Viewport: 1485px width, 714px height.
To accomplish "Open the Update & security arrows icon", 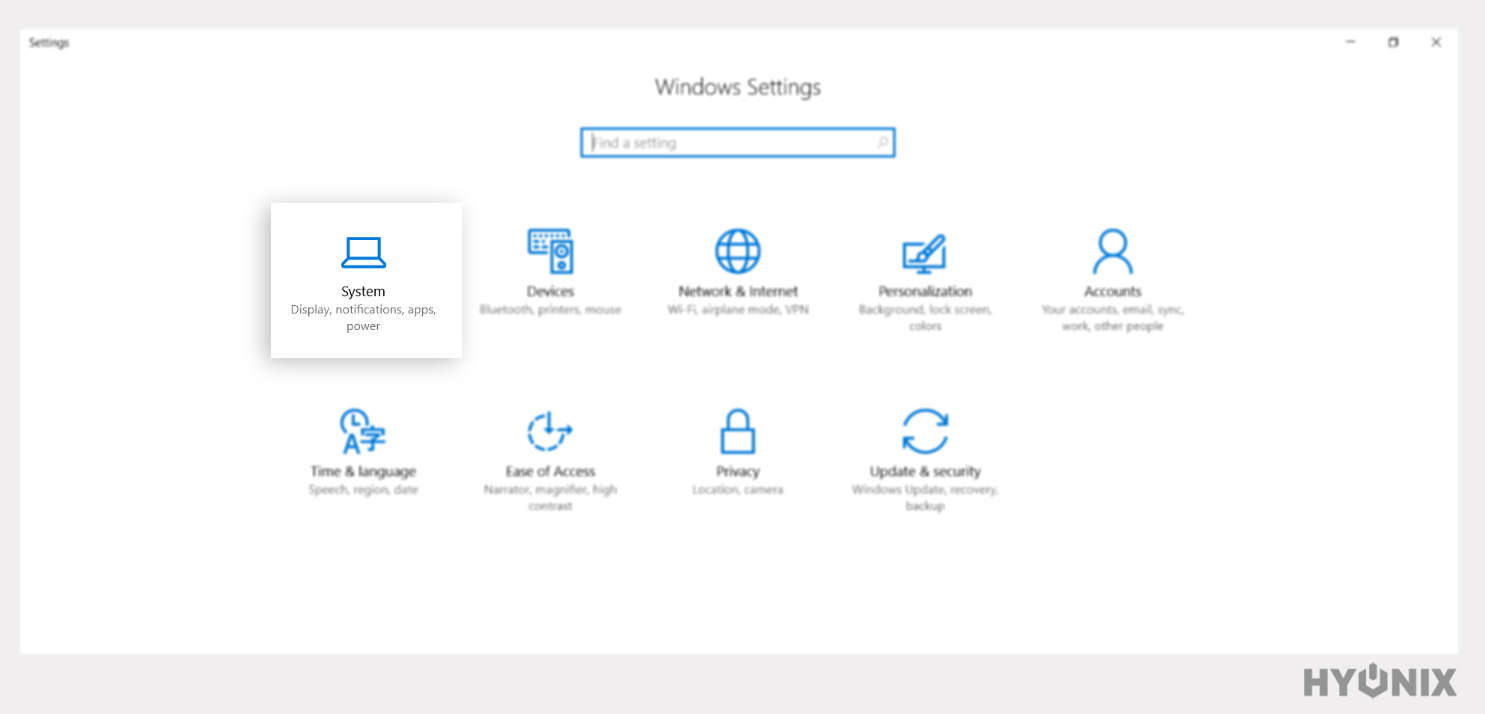I will tap(925, 430).
